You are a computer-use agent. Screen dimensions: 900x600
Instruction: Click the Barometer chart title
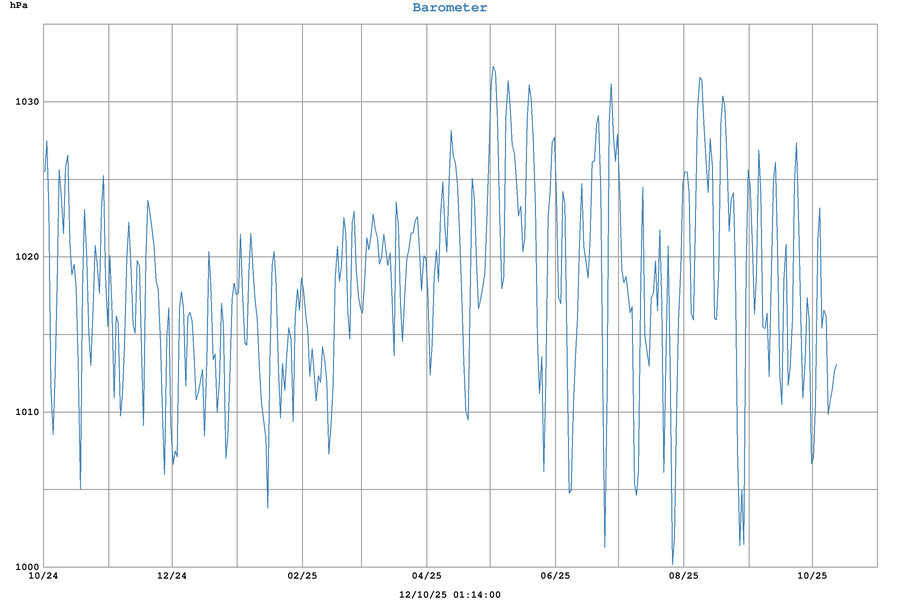[x=450, y=8]
